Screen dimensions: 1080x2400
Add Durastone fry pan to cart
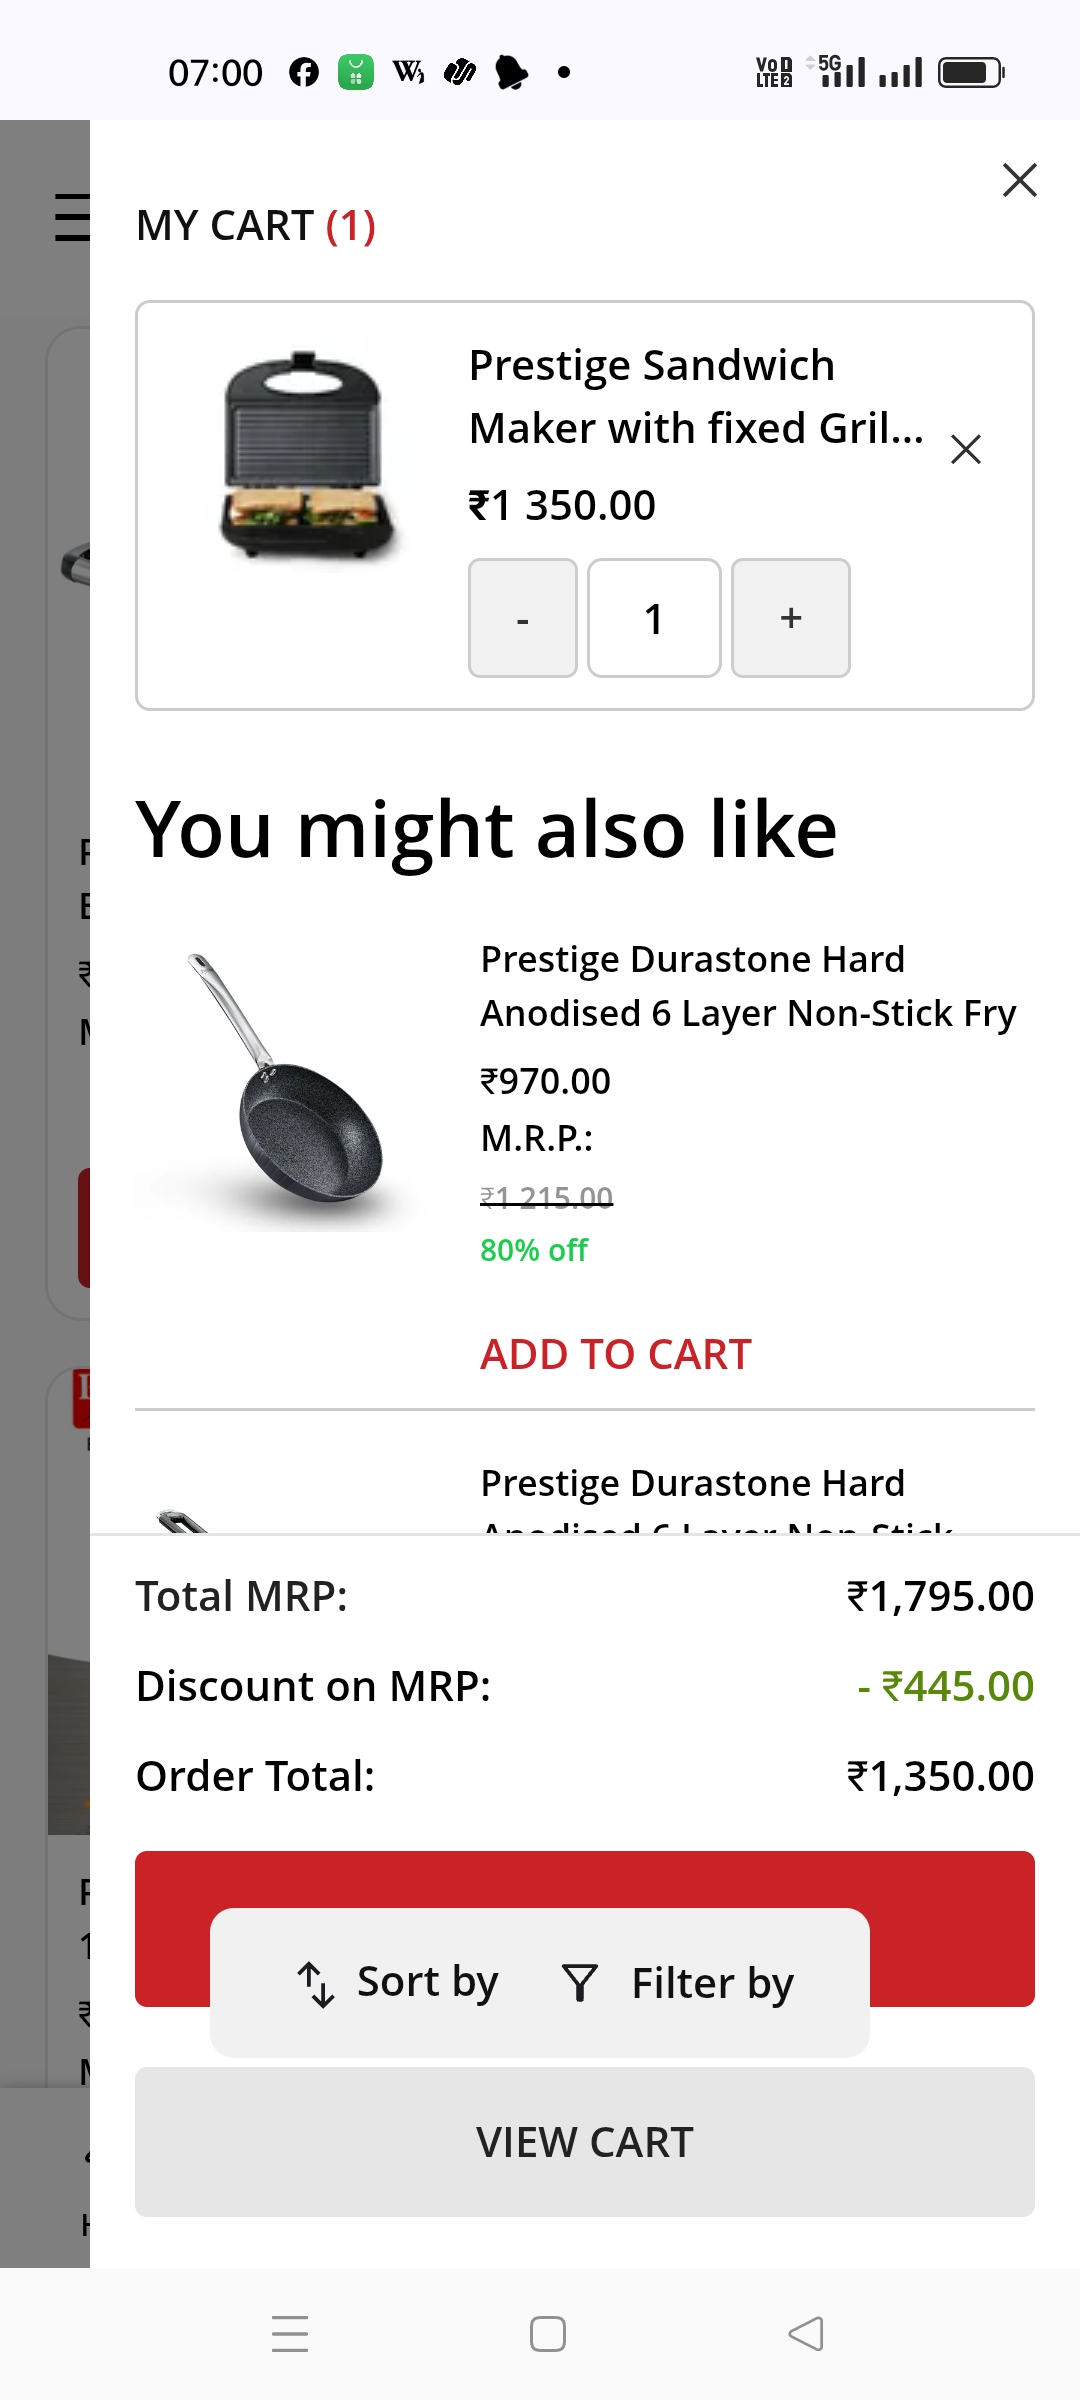click(x=615, y=1354)
